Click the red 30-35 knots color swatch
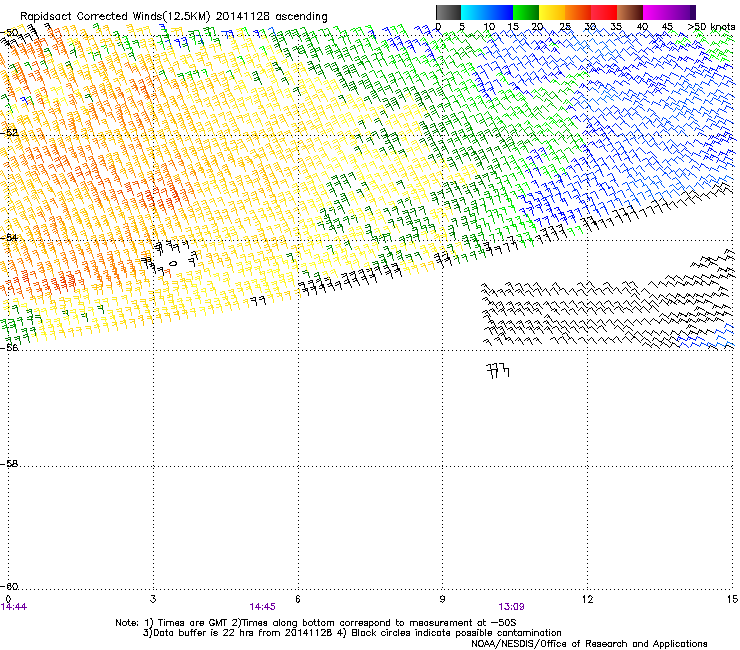Image resolution: width=740 pixels, height=650 pixels. tap(604, 12)
